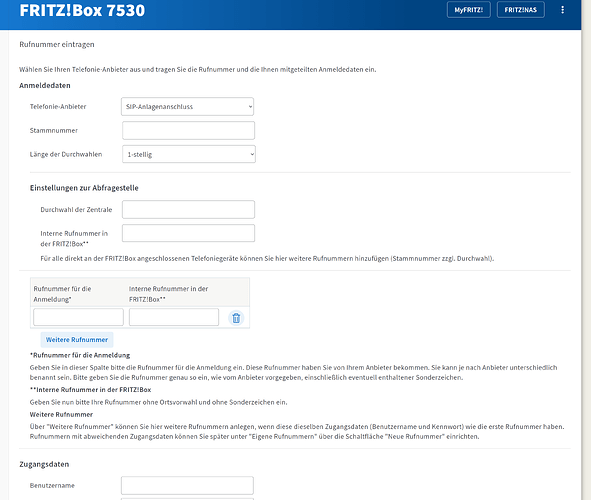Click the Durchwahl der Zentrale field
Image resolution: width=591 pixels, height=500 pixels.
[x=188, y=209]
